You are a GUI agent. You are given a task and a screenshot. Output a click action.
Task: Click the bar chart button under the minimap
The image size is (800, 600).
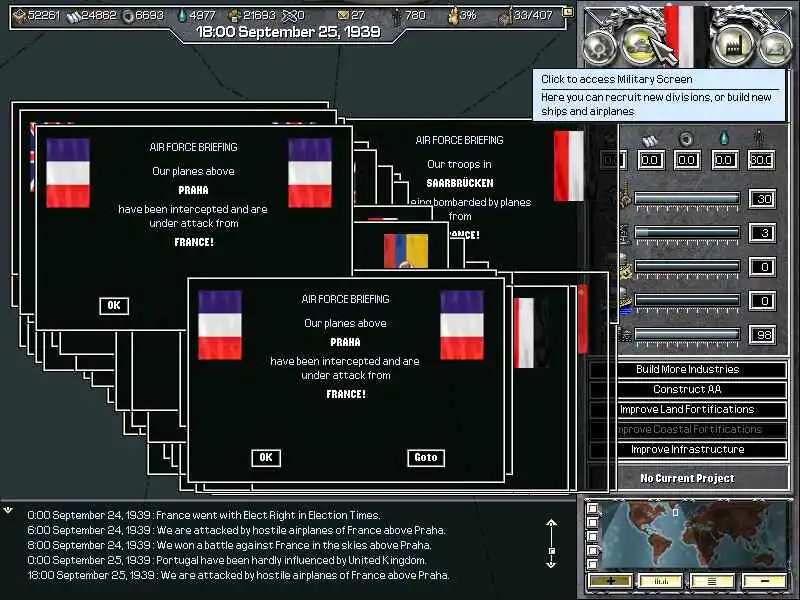[x=661, y=581]
